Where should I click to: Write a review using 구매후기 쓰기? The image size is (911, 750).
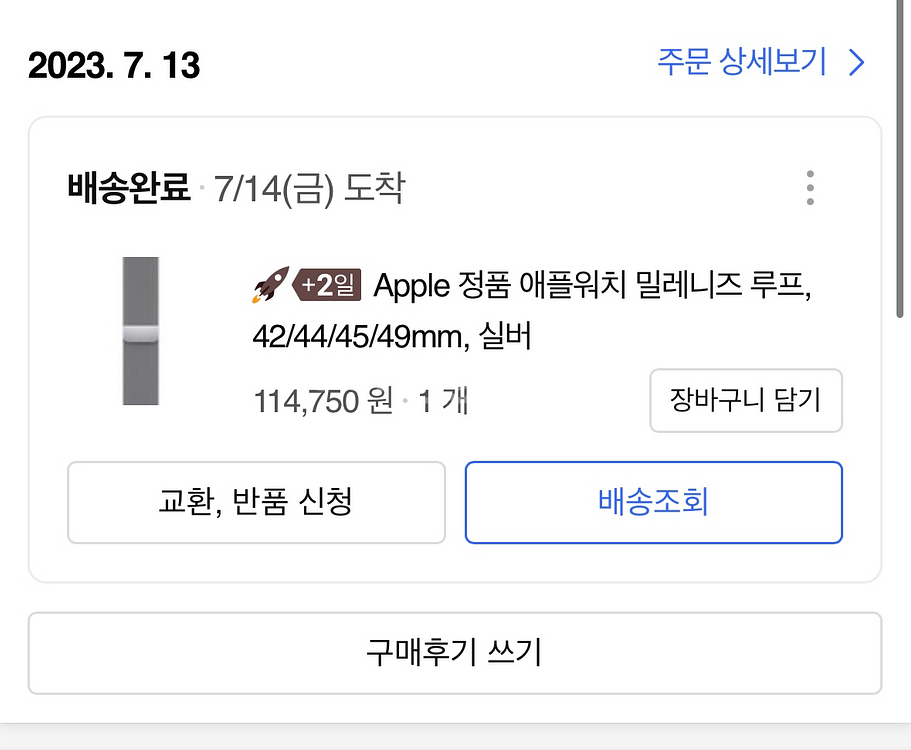click(x=455, y=653)
